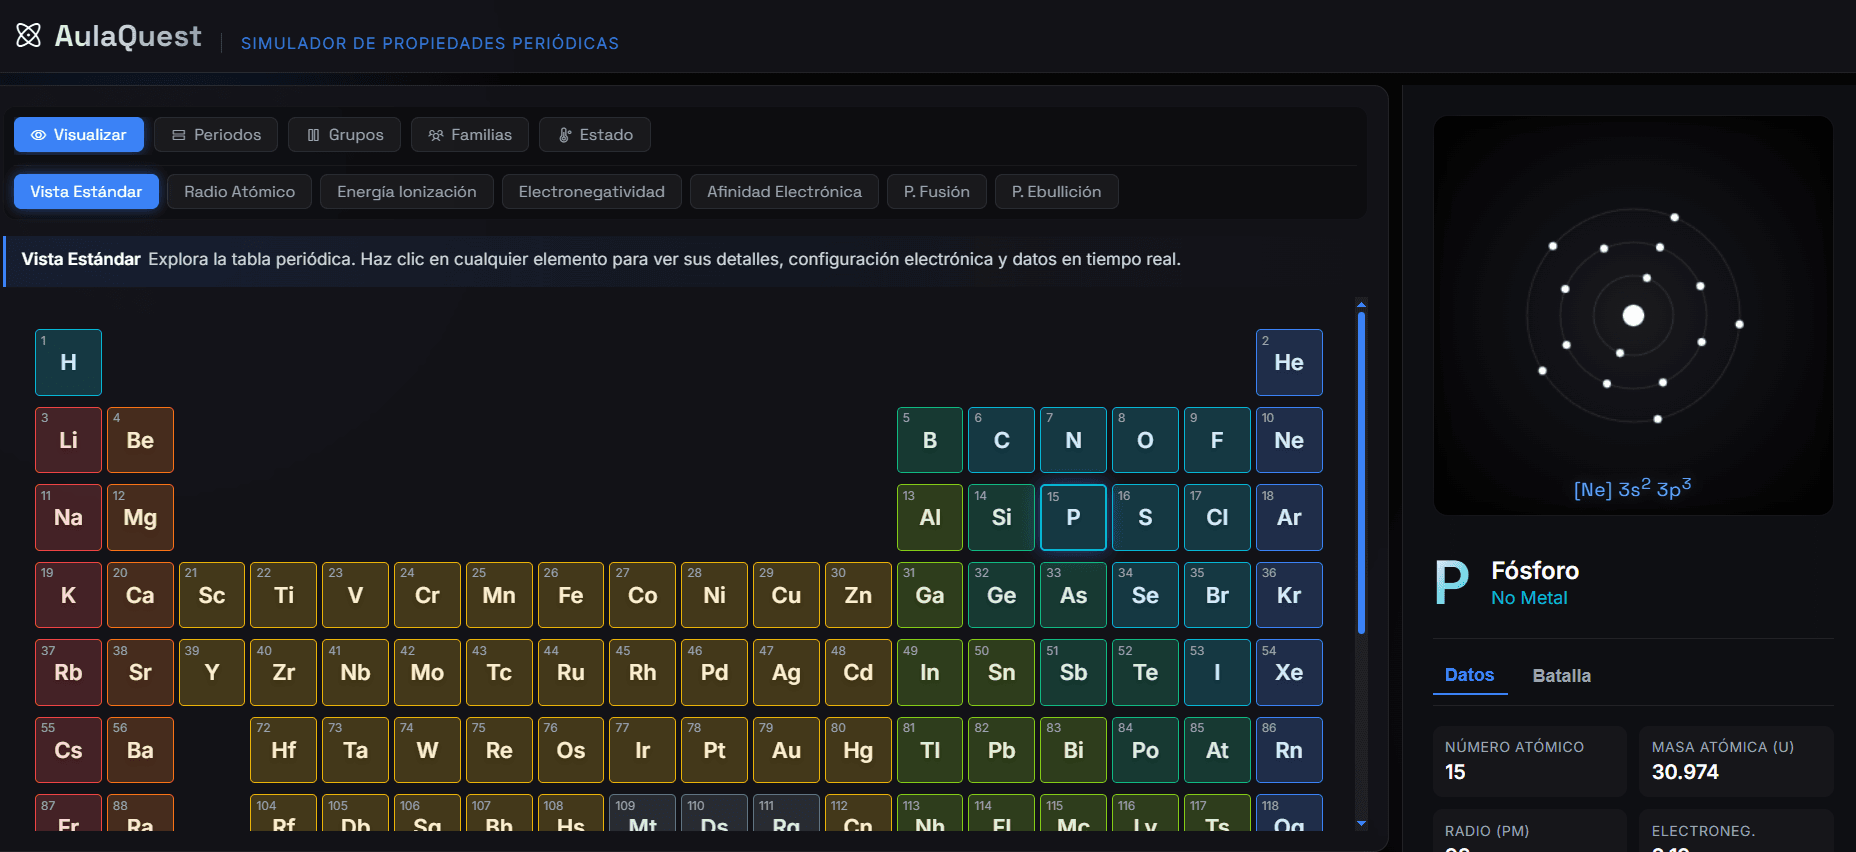Select the Visualizar mode tab
1856x852 pixels.
pyautogui.click(x=79, y=135)
